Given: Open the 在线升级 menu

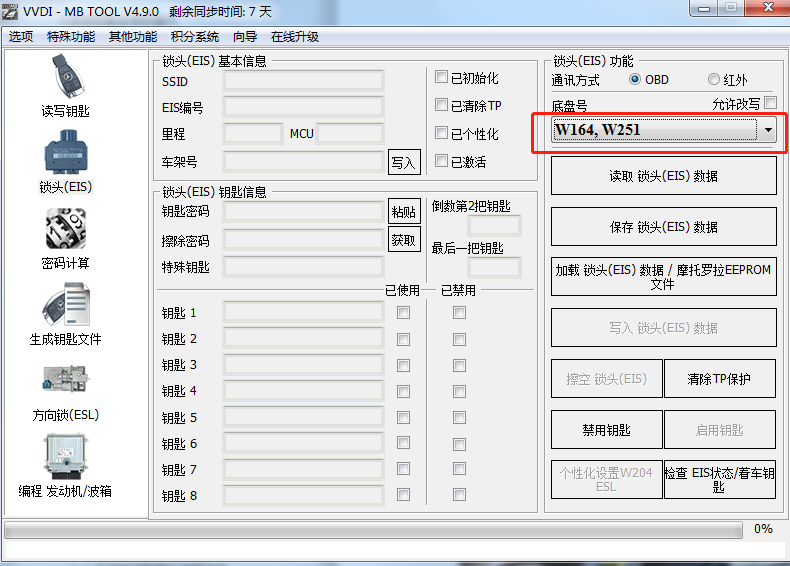Looking at the screenshot, I should 295,37.
